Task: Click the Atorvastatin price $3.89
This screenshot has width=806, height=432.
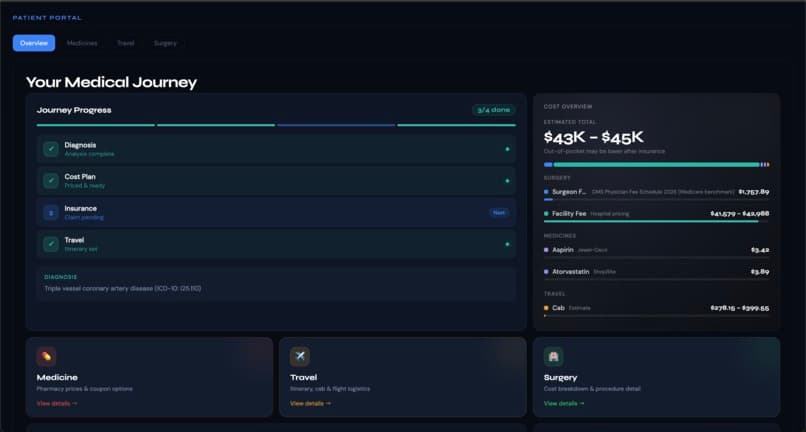Action: [x=760, y=272]
